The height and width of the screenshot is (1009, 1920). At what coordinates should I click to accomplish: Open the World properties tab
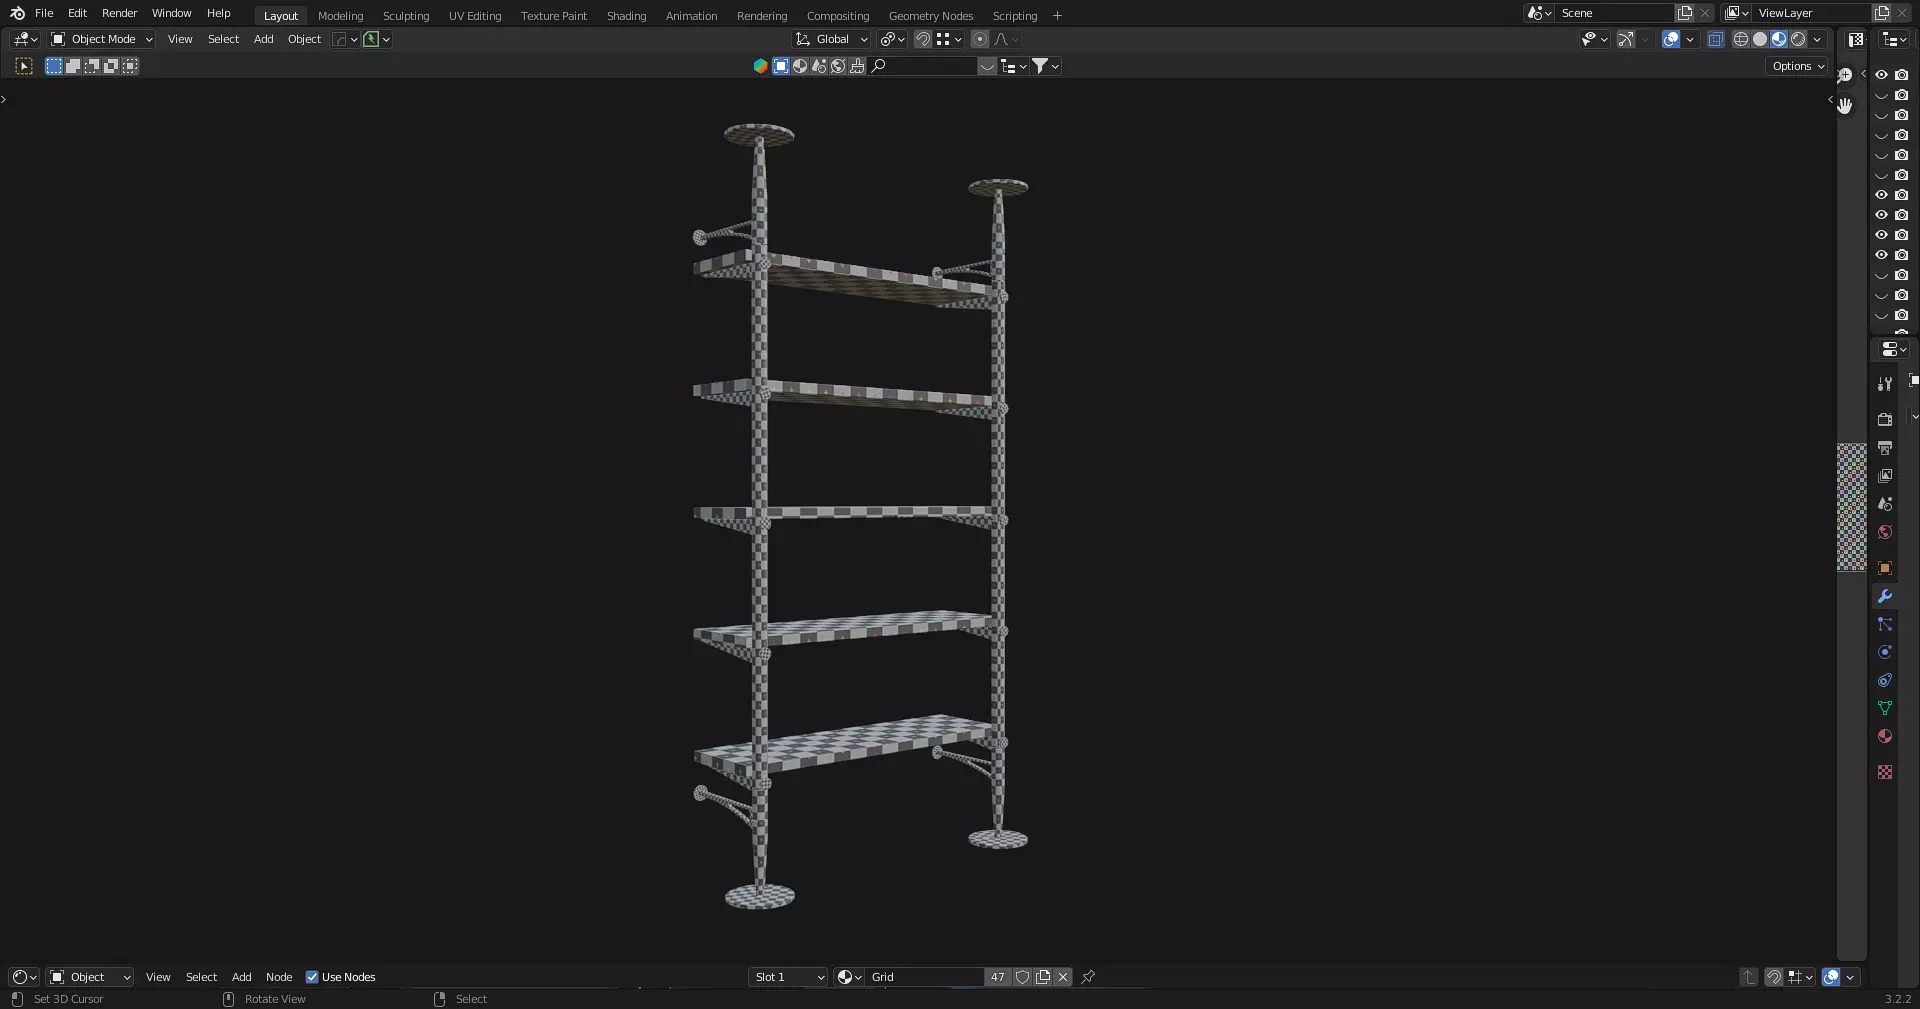1885,532
